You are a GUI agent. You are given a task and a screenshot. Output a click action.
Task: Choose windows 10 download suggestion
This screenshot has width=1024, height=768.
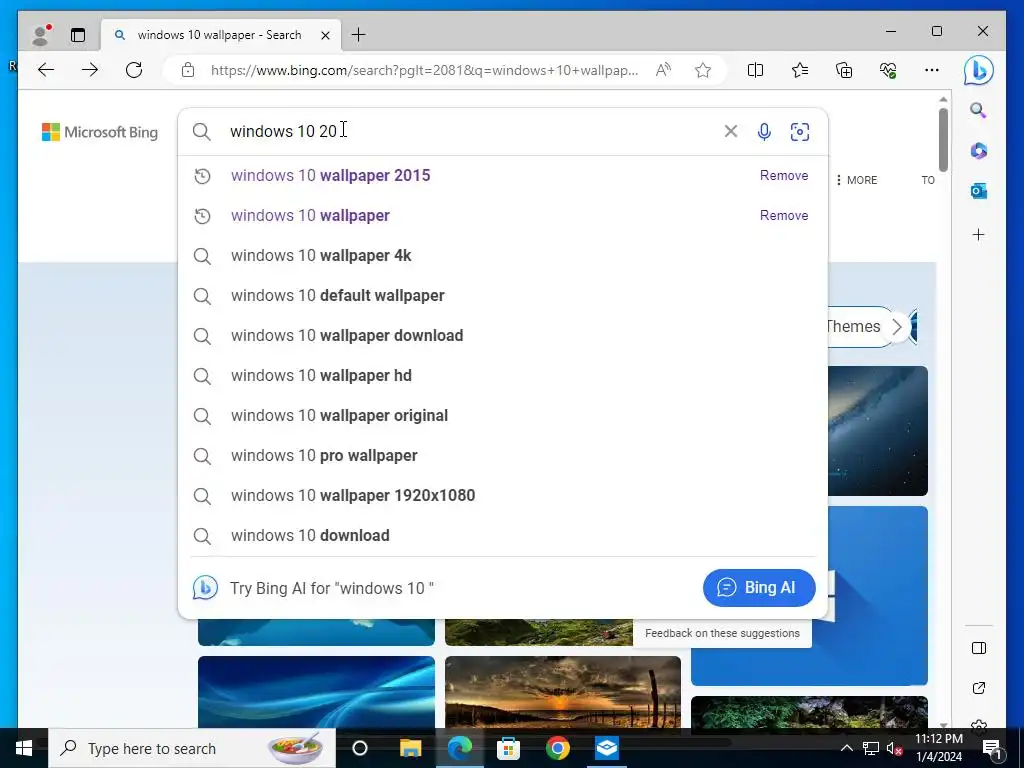pos(503,536)
